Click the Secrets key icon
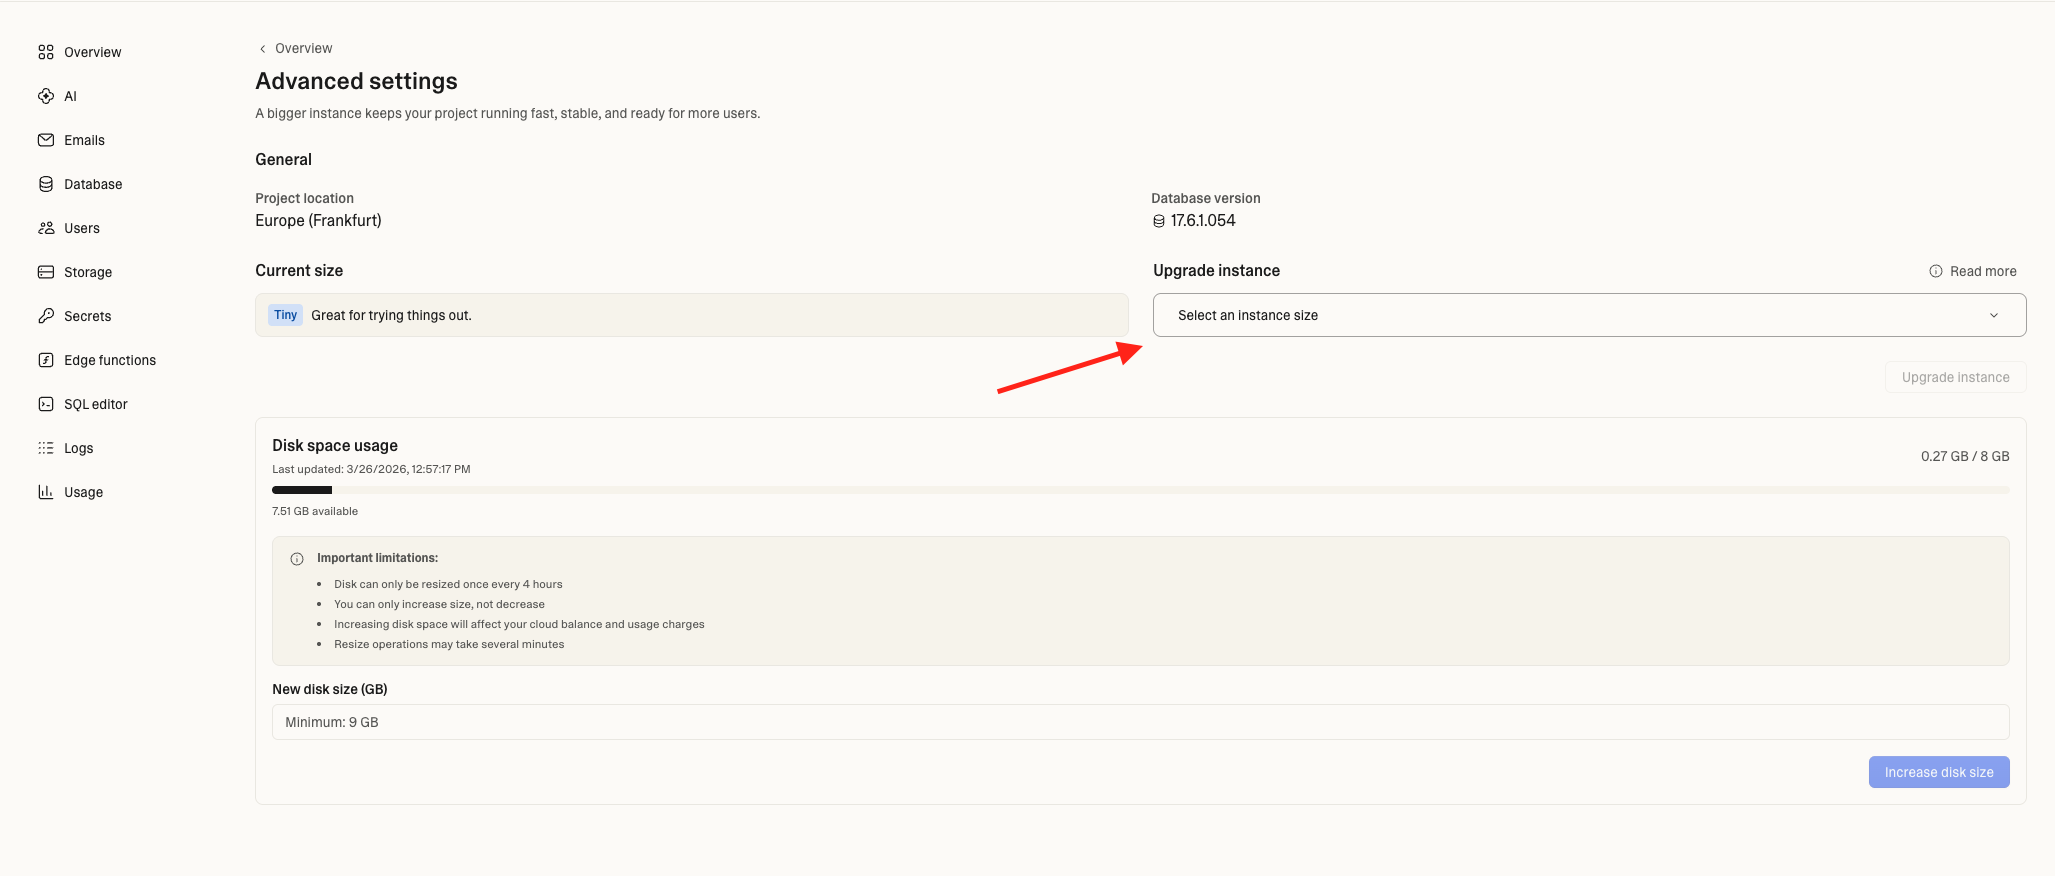Screen dimensions: 2055x876 click(x=46, y=316)
